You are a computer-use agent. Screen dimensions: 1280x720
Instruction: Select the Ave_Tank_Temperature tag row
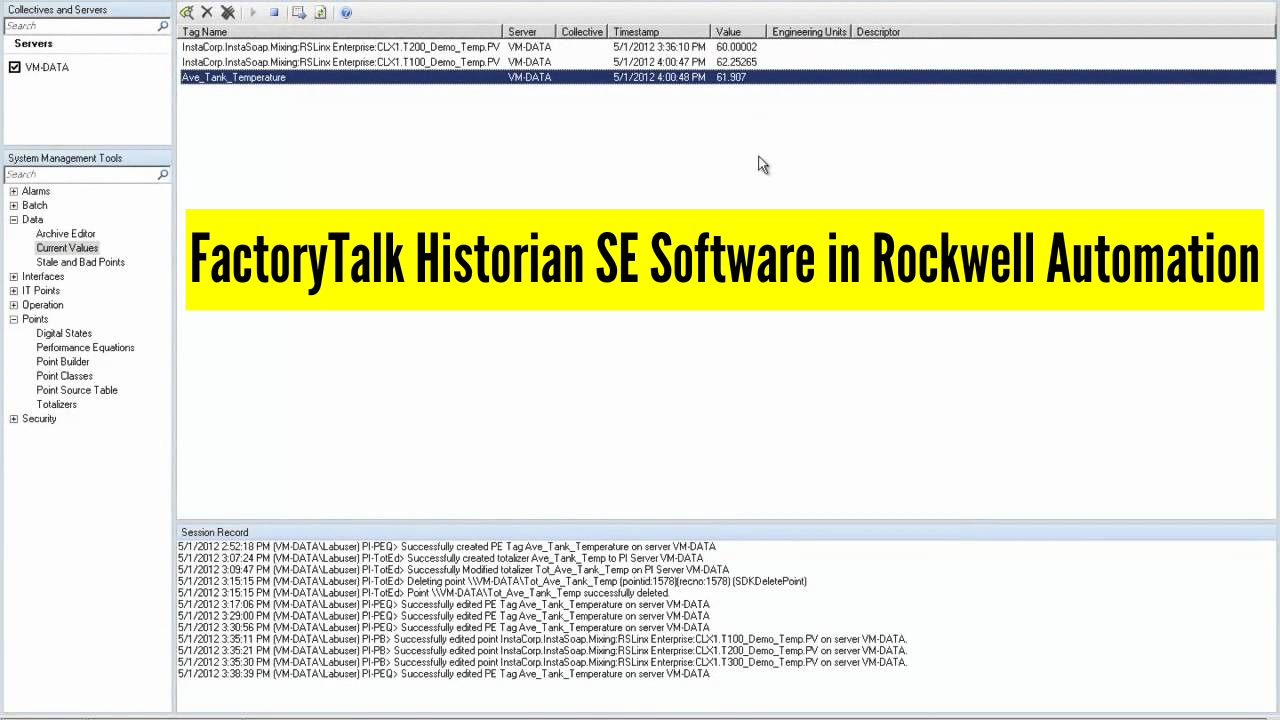(x=727, y=77)
